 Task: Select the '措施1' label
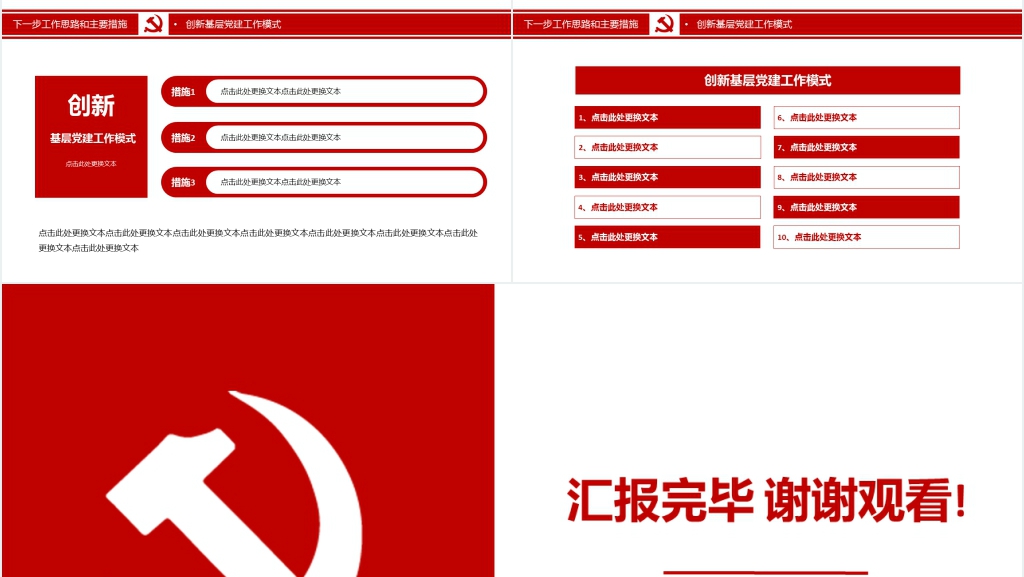point(183,91)
